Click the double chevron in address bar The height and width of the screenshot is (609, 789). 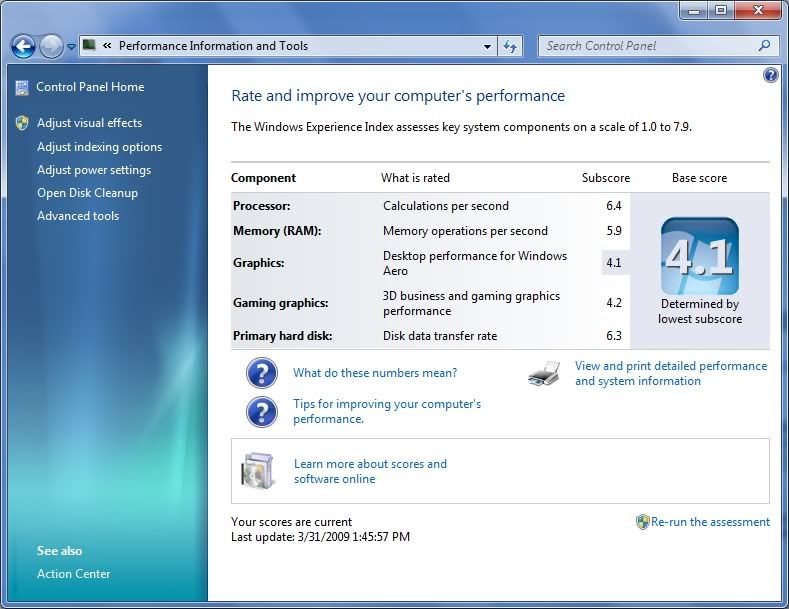(107, 46)
